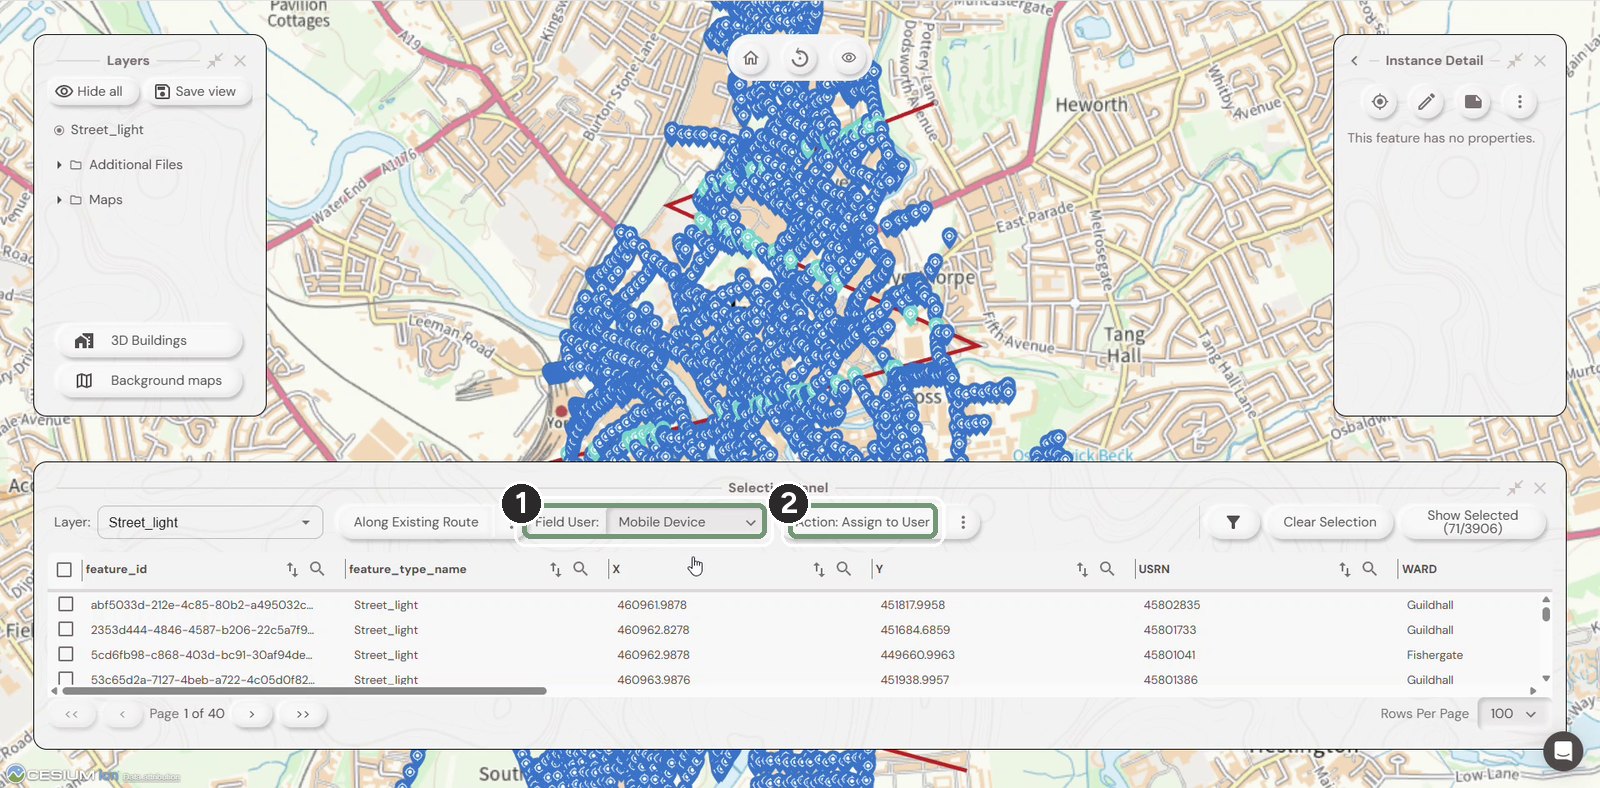The image size is (1600, 788).
Task: Click the locate feature target icon
Action: (x=1380, y=102)
